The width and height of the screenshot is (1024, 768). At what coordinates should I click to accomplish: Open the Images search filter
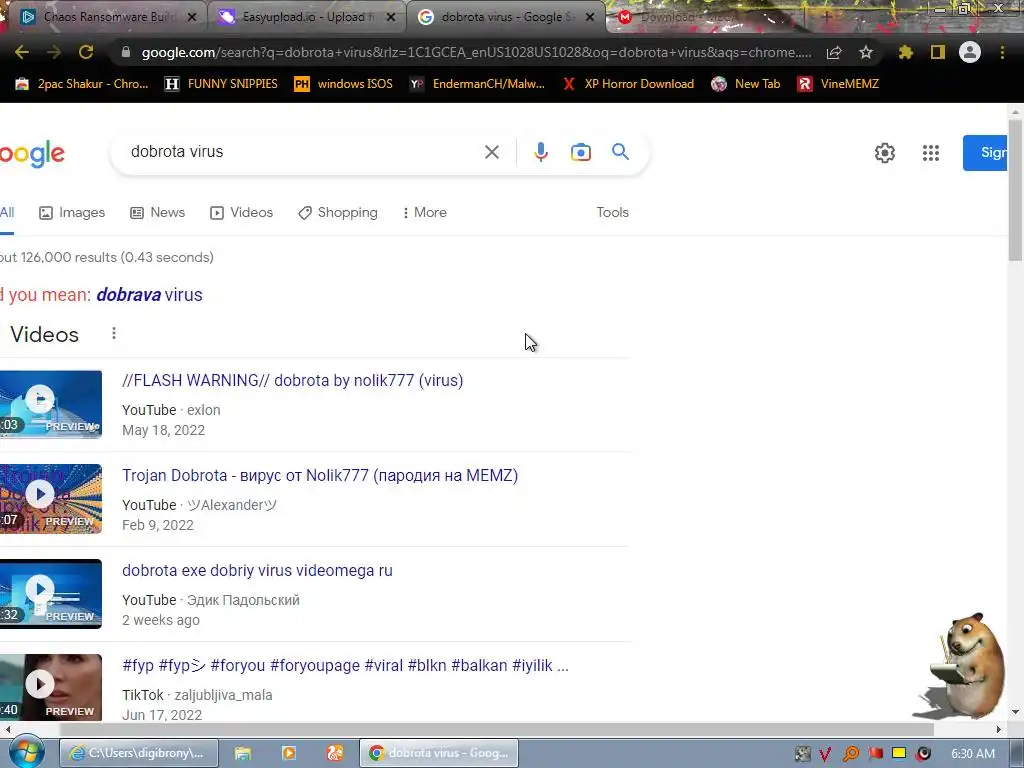(72, 212)
